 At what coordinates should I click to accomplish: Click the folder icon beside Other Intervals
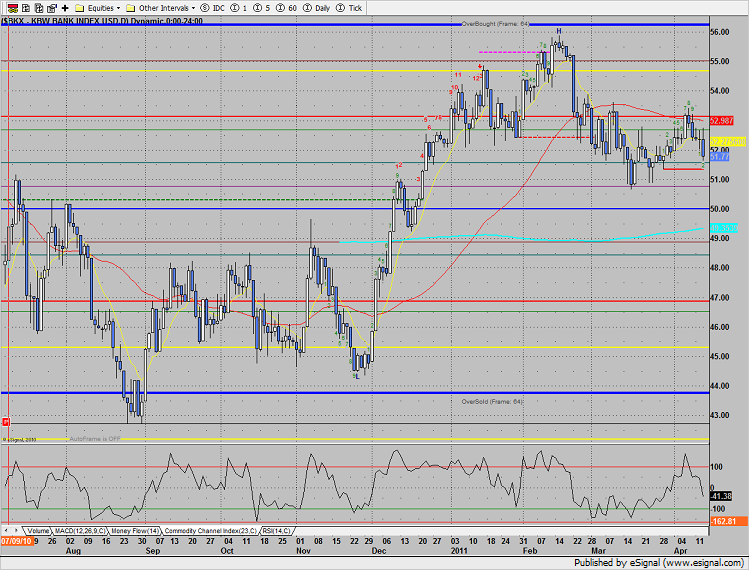pos(130,8)
